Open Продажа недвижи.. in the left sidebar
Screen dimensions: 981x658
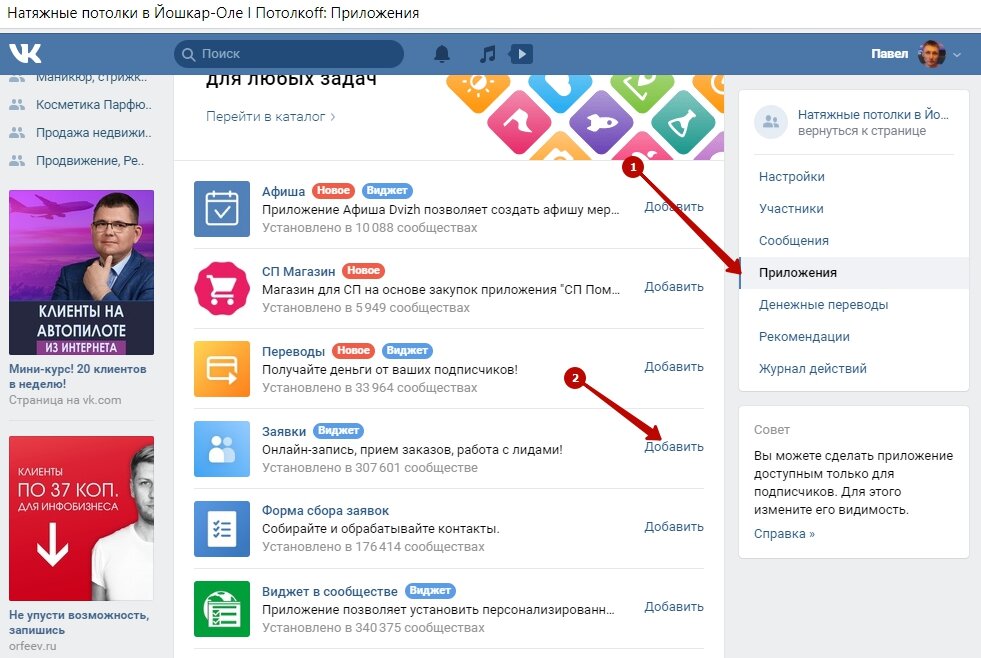click(x=94, y=133)
